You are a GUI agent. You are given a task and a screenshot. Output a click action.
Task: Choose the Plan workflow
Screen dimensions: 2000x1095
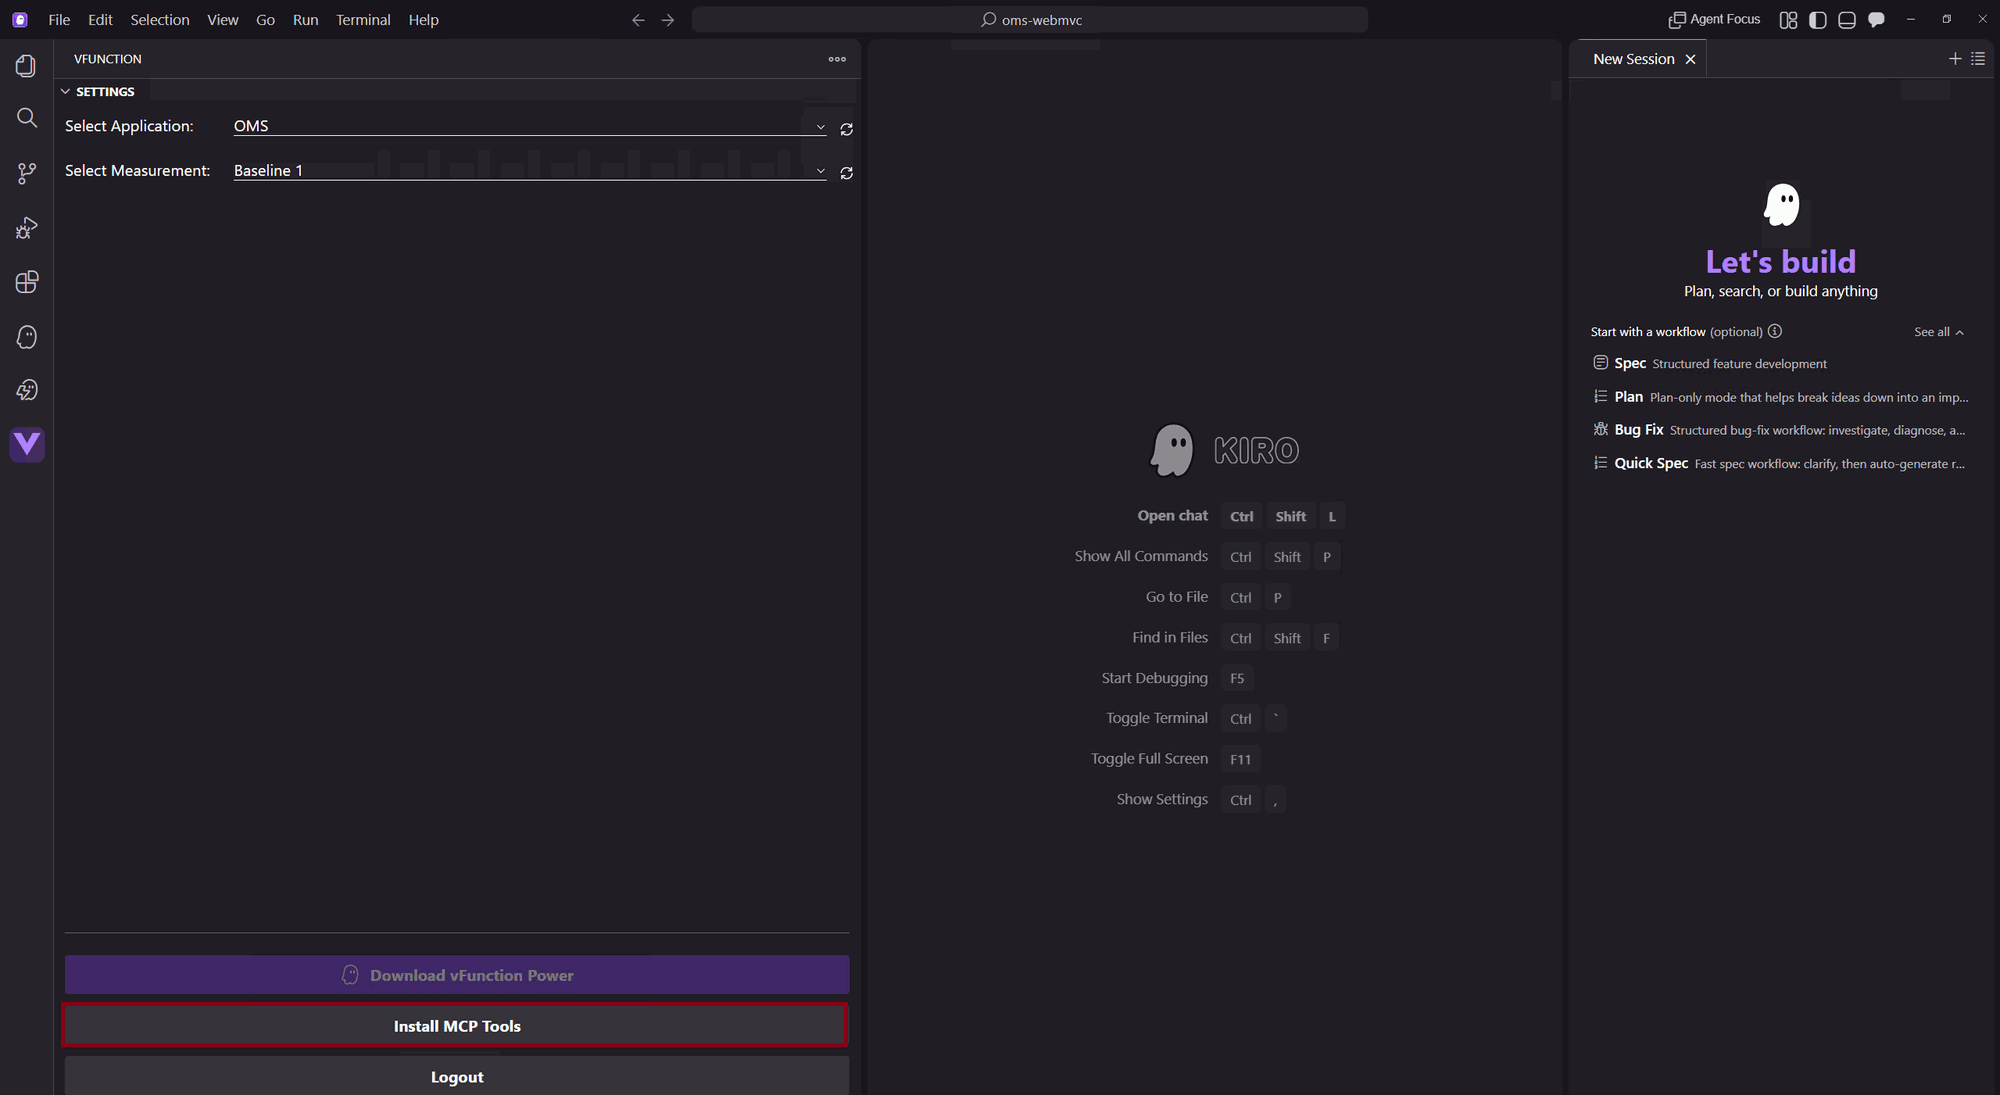(x=1780, y=397)
